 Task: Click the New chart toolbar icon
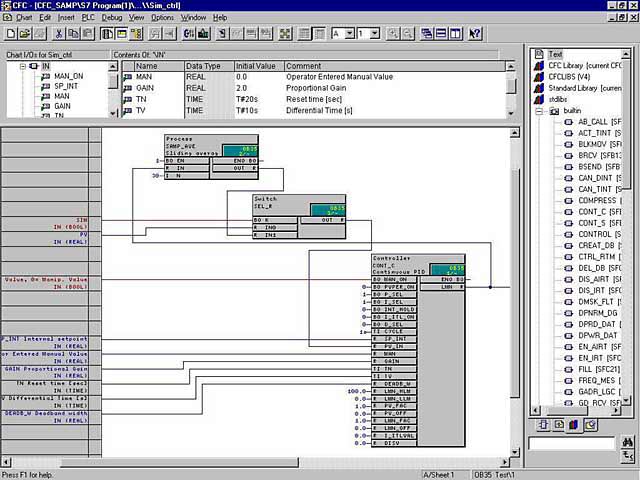point(8,33)
